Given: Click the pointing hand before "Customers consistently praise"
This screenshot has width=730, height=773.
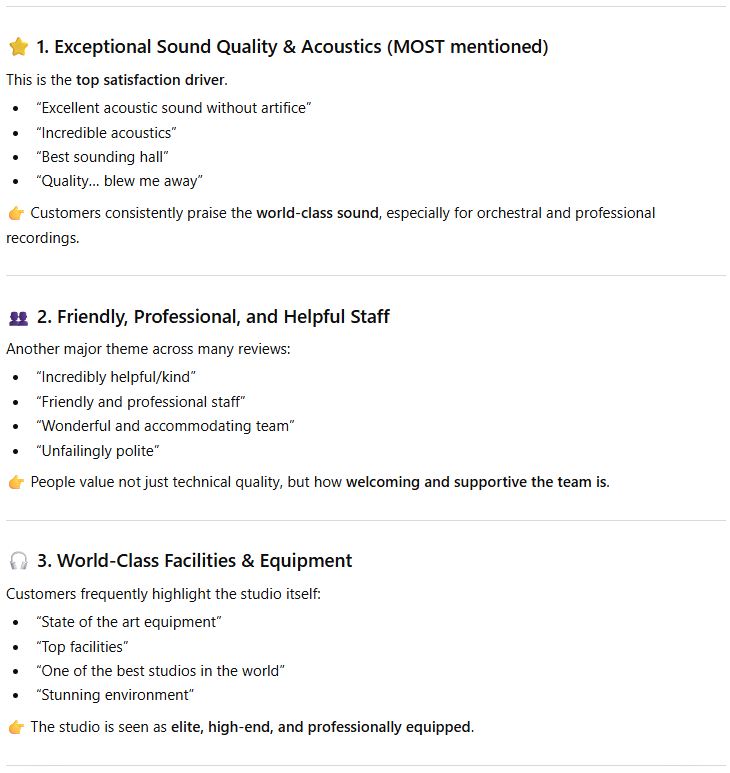Looking at the screenshot, I should click(x=16, y=213).
